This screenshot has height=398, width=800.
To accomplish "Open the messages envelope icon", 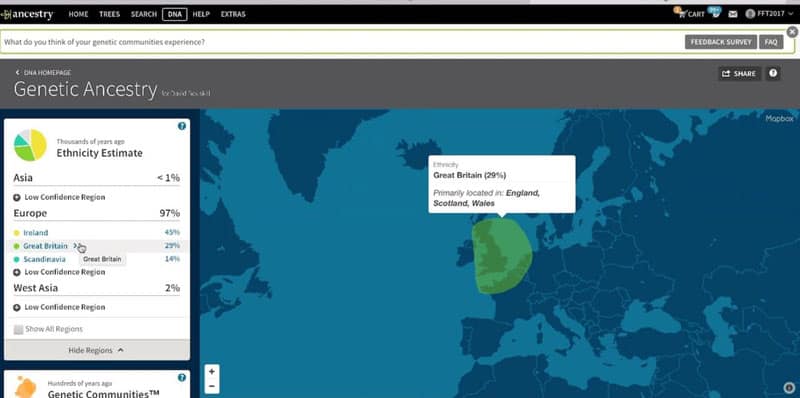I will click(x=733, y=14).
